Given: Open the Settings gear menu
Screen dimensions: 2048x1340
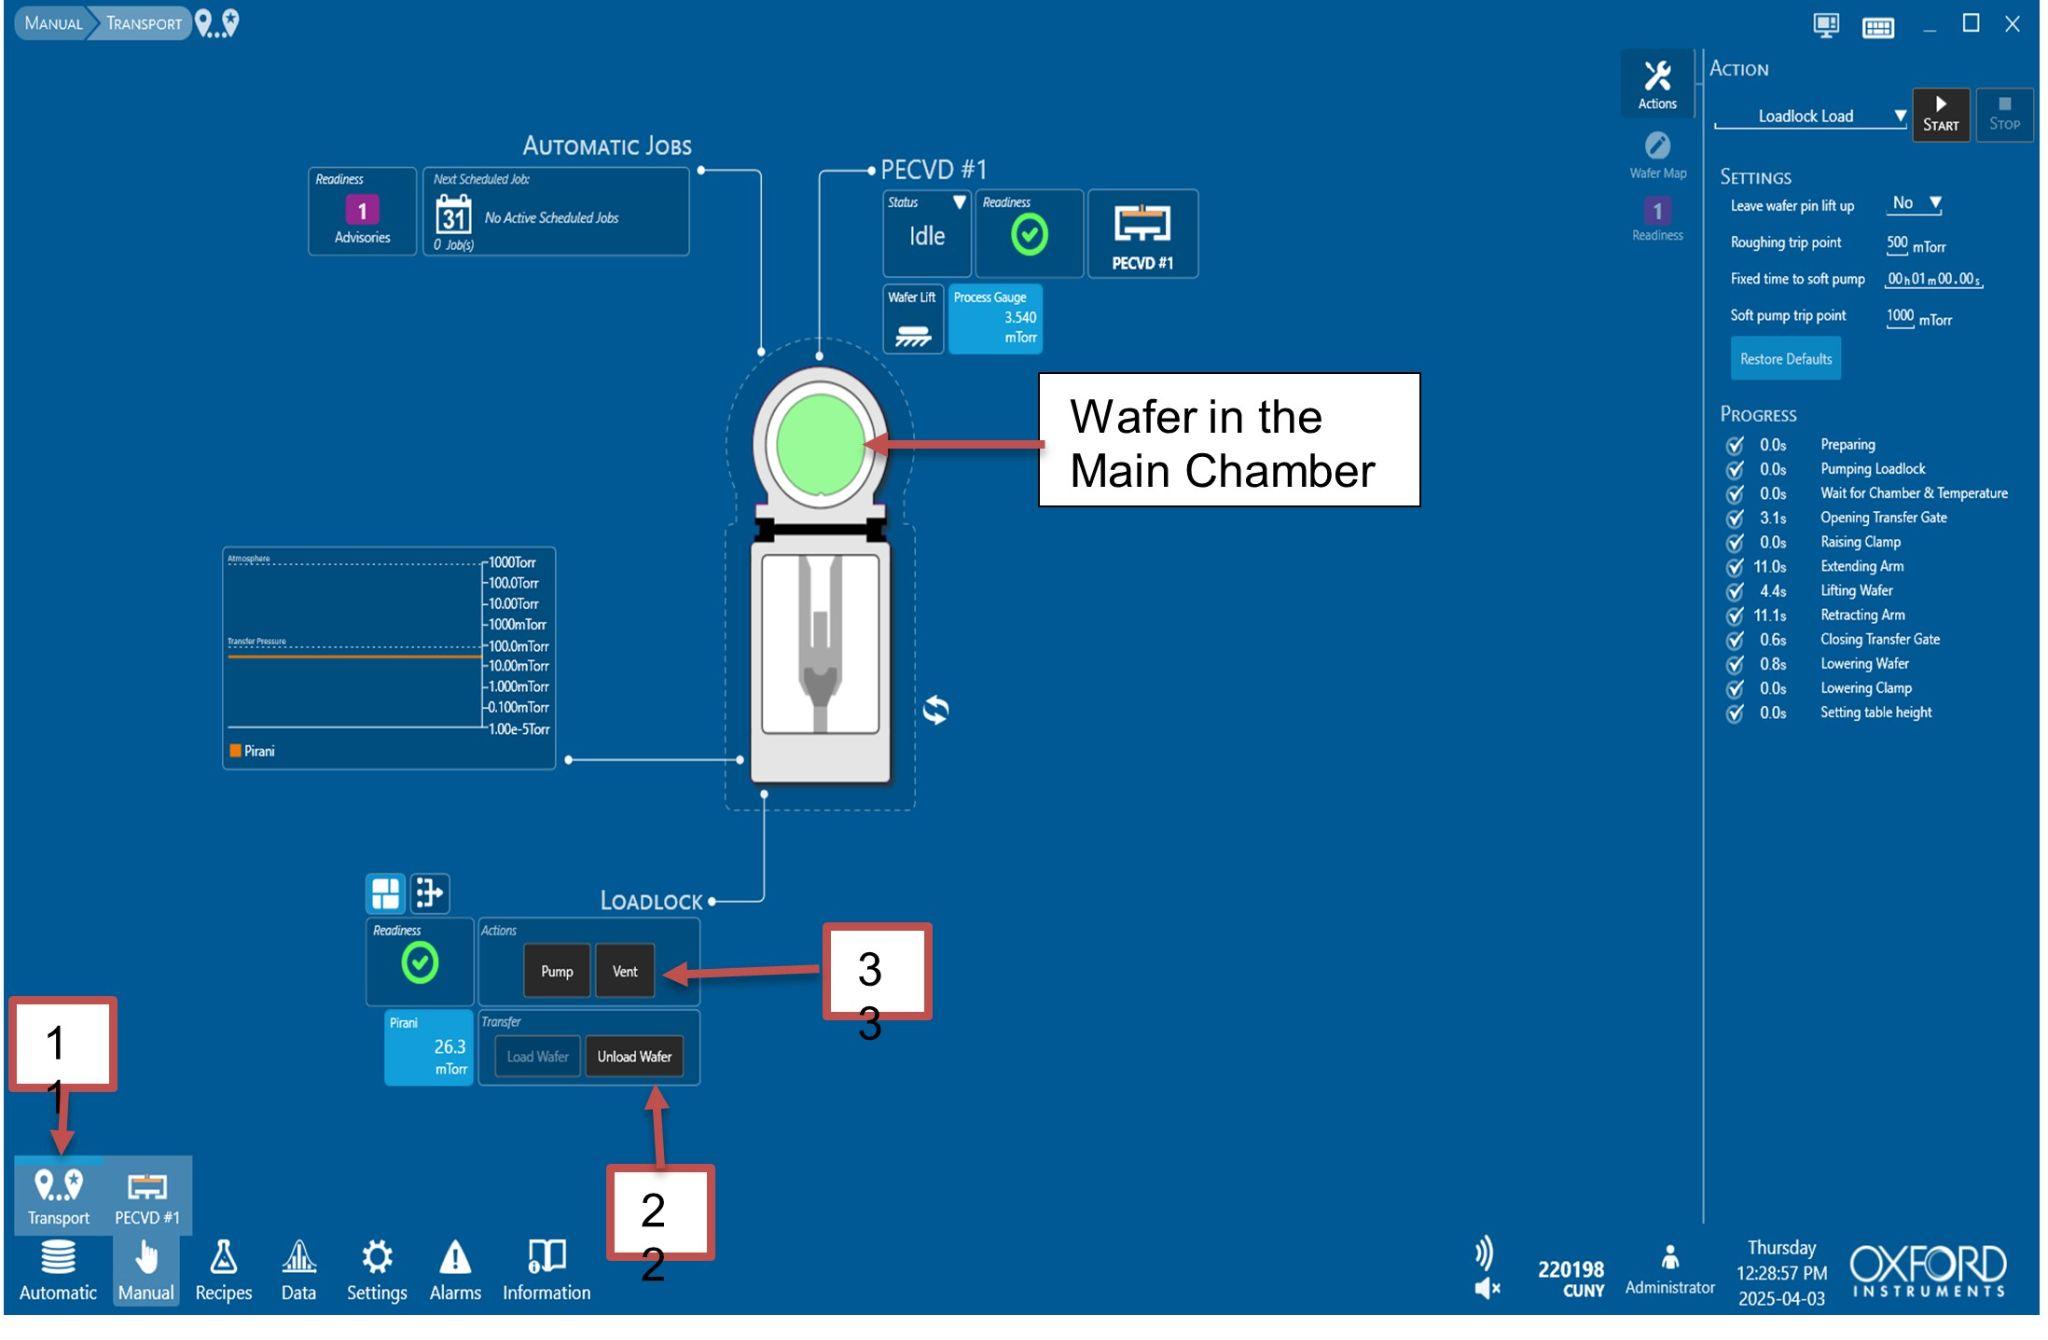Looking at the screenshot, I should click(377, 1271).
